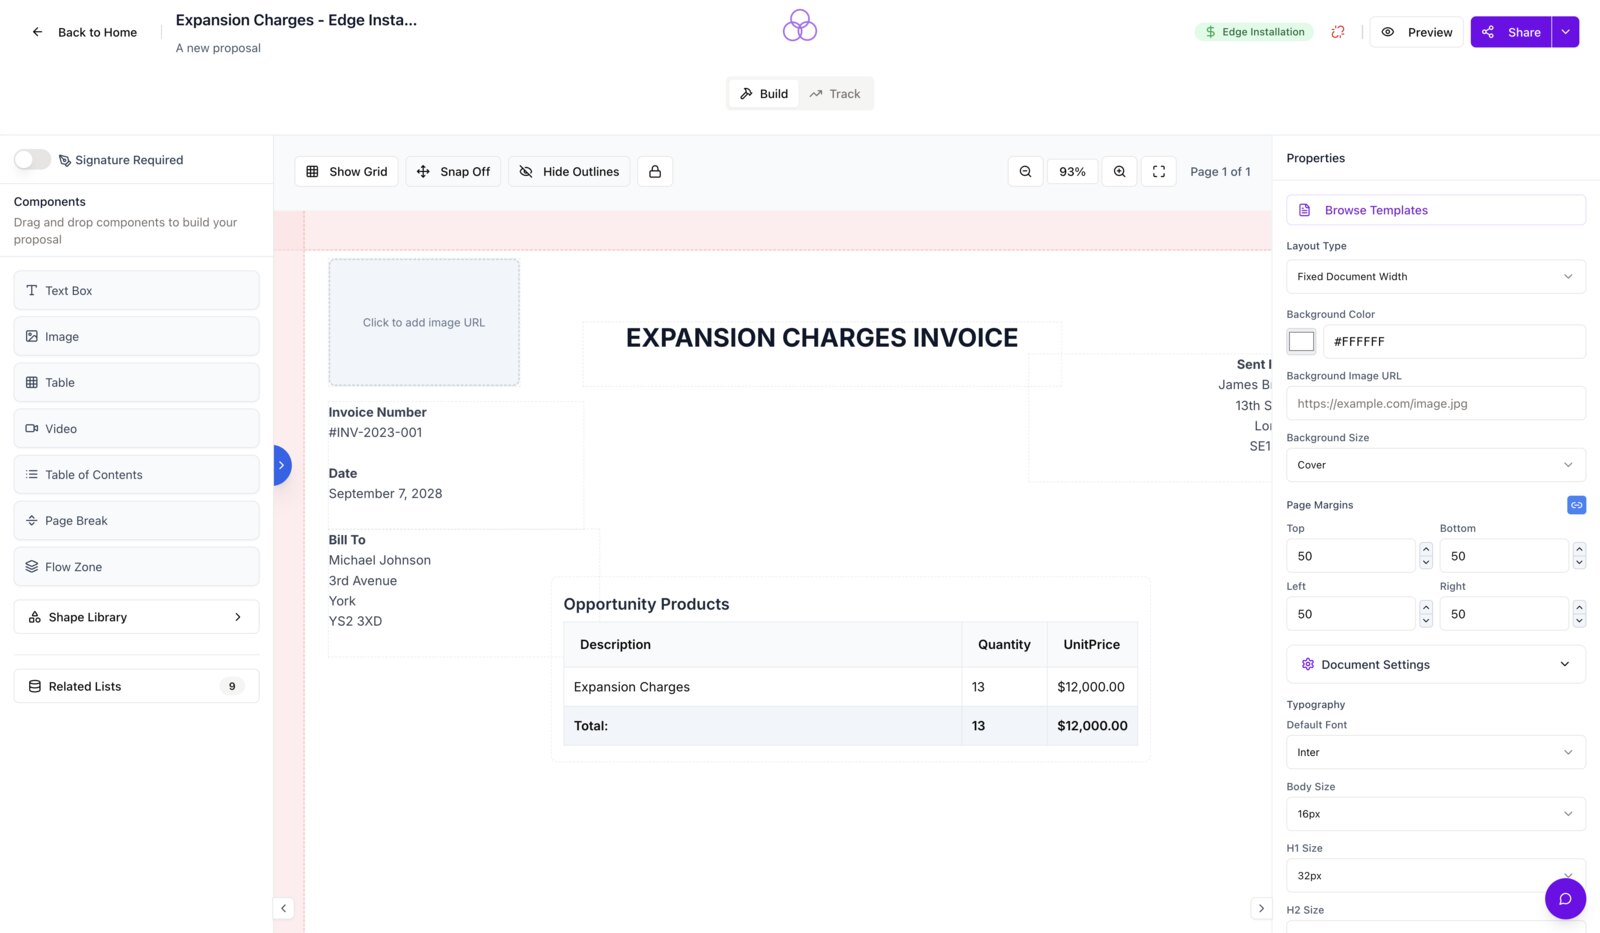The image size is (1600, 933).
Task: Expand the Shape Library
Action: 136,617
